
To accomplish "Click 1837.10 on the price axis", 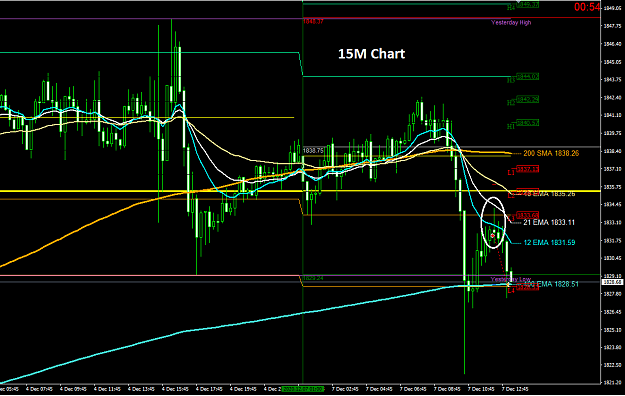I will tap(613, 169).
